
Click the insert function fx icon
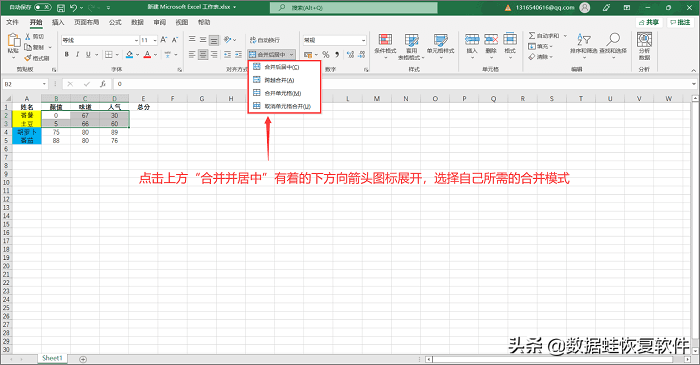(x=103, y=84)
